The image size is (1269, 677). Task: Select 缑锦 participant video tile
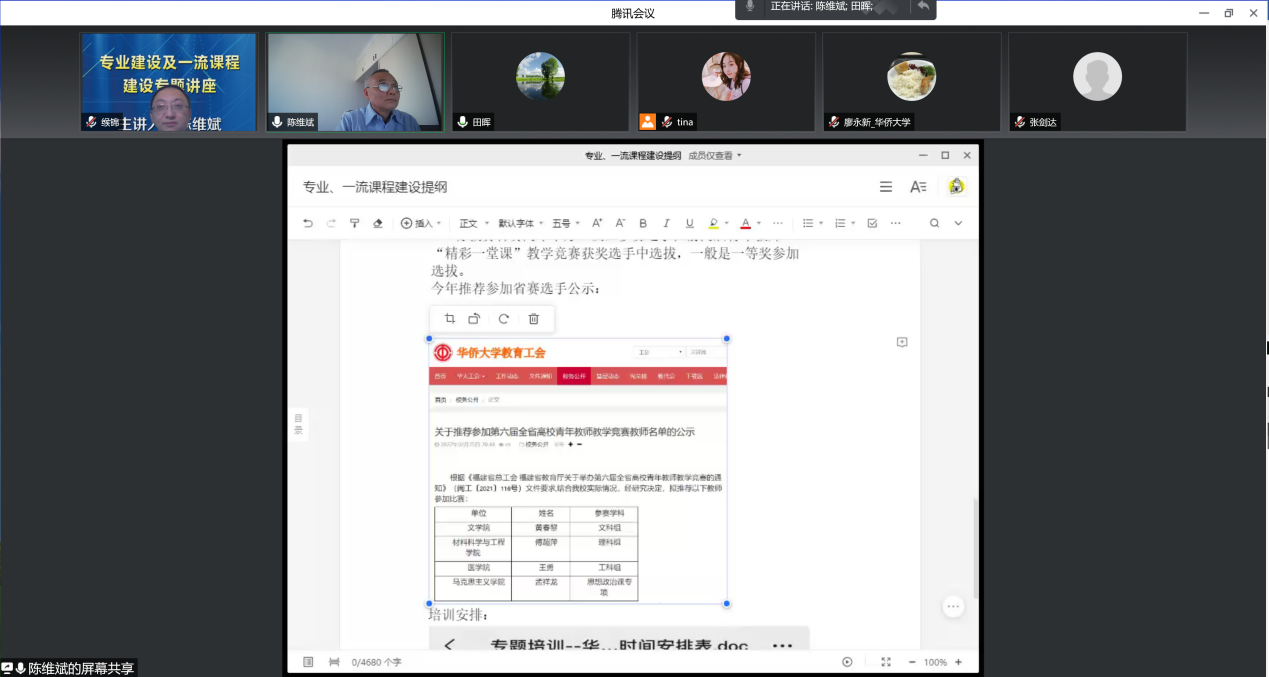169,82
